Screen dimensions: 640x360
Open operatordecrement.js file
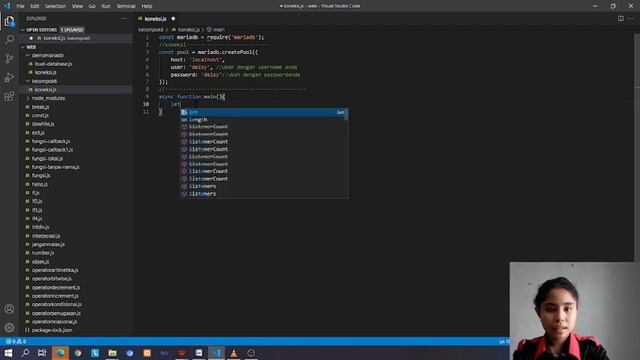pos(56,288)
